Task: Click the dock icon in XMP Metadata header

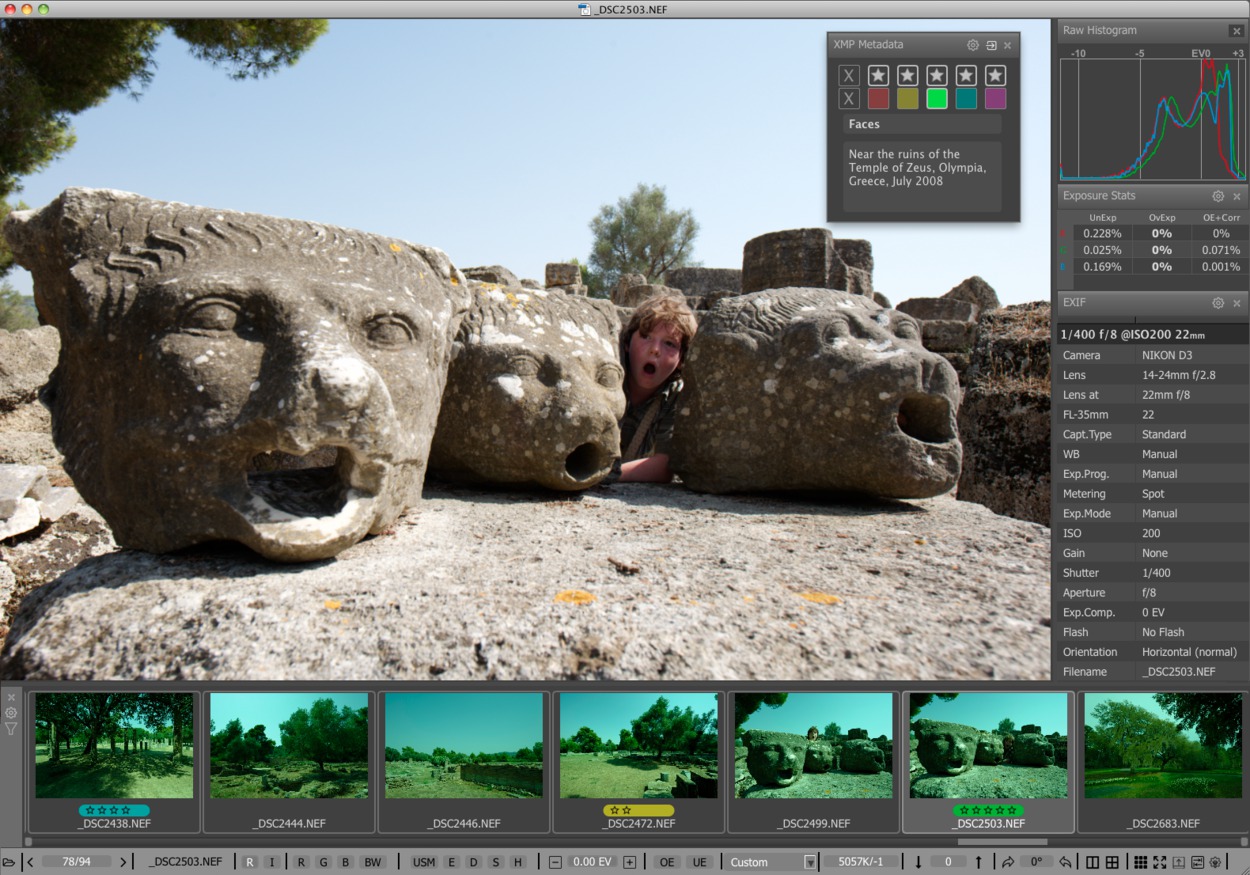Action: (x=991, y=45)
